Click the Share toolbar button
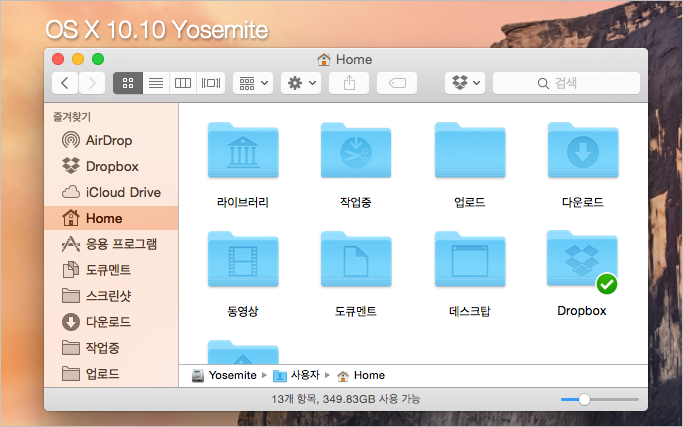Screen dimensions: 683x427 click(349, 83)
